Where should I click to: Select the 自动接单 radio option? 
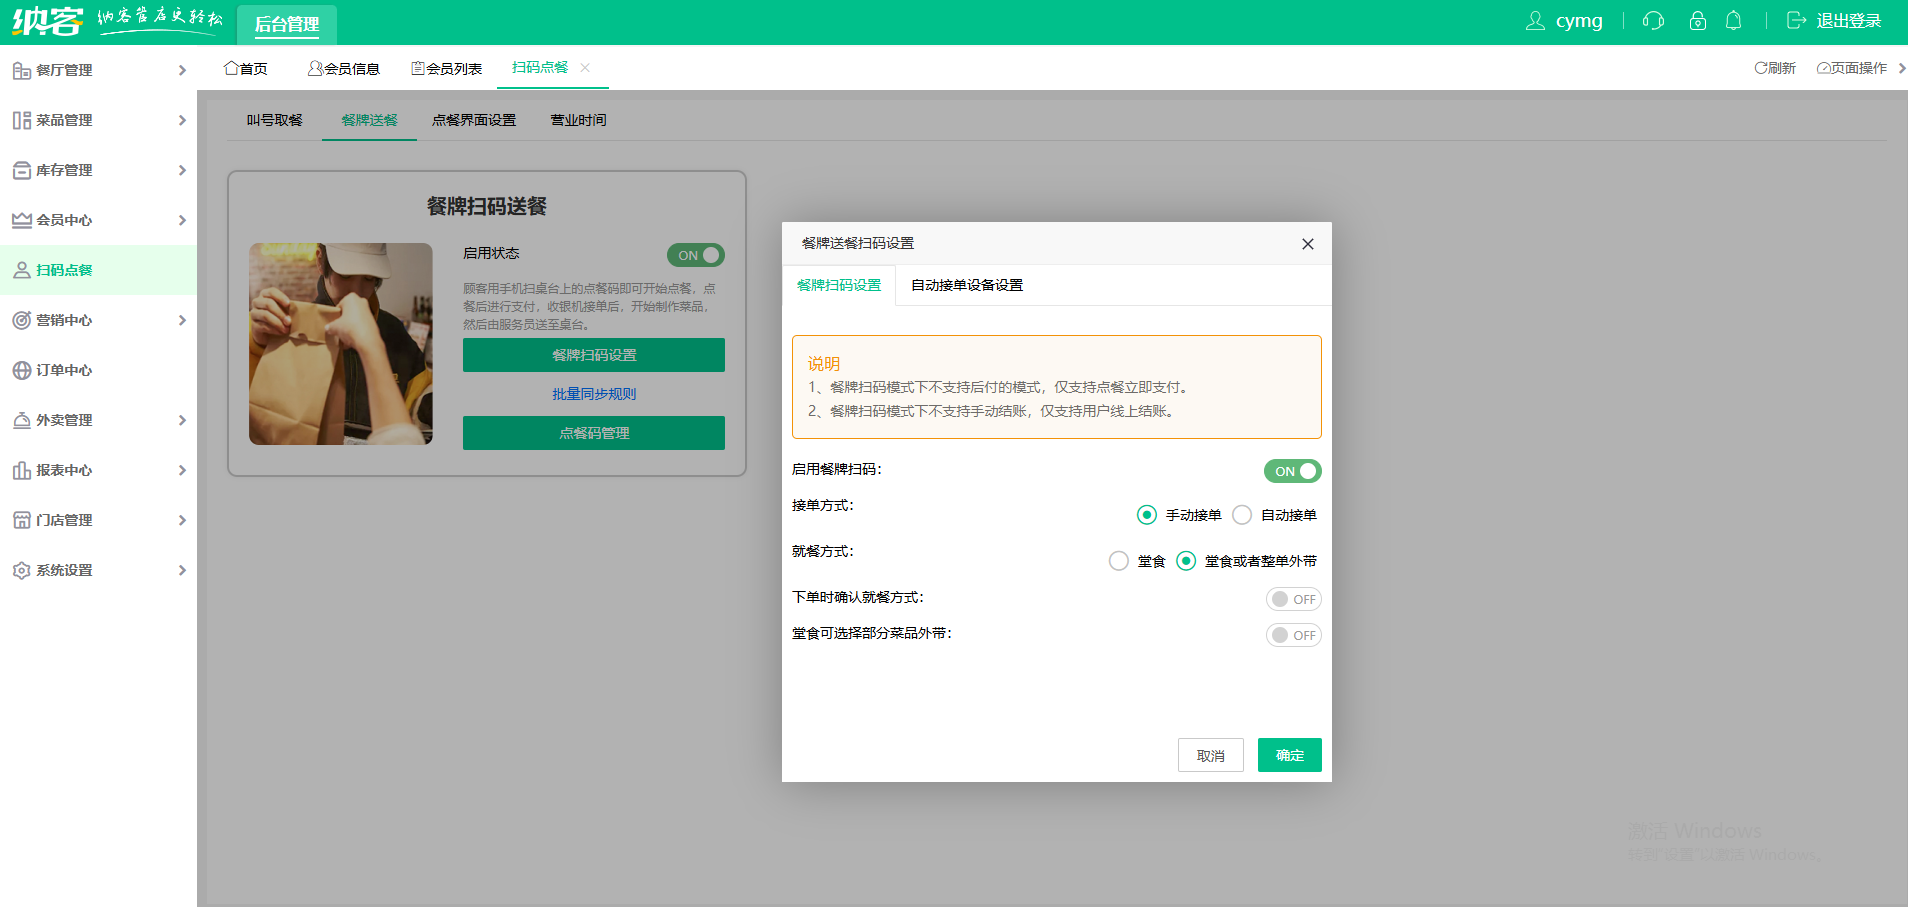1242,514
